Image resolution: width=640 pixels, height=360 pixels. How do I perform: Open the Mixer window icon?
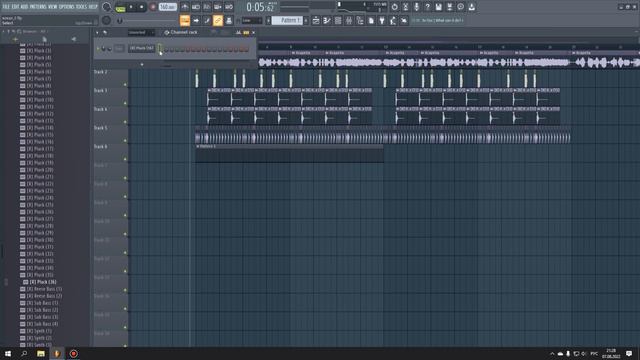coord(349,20)
